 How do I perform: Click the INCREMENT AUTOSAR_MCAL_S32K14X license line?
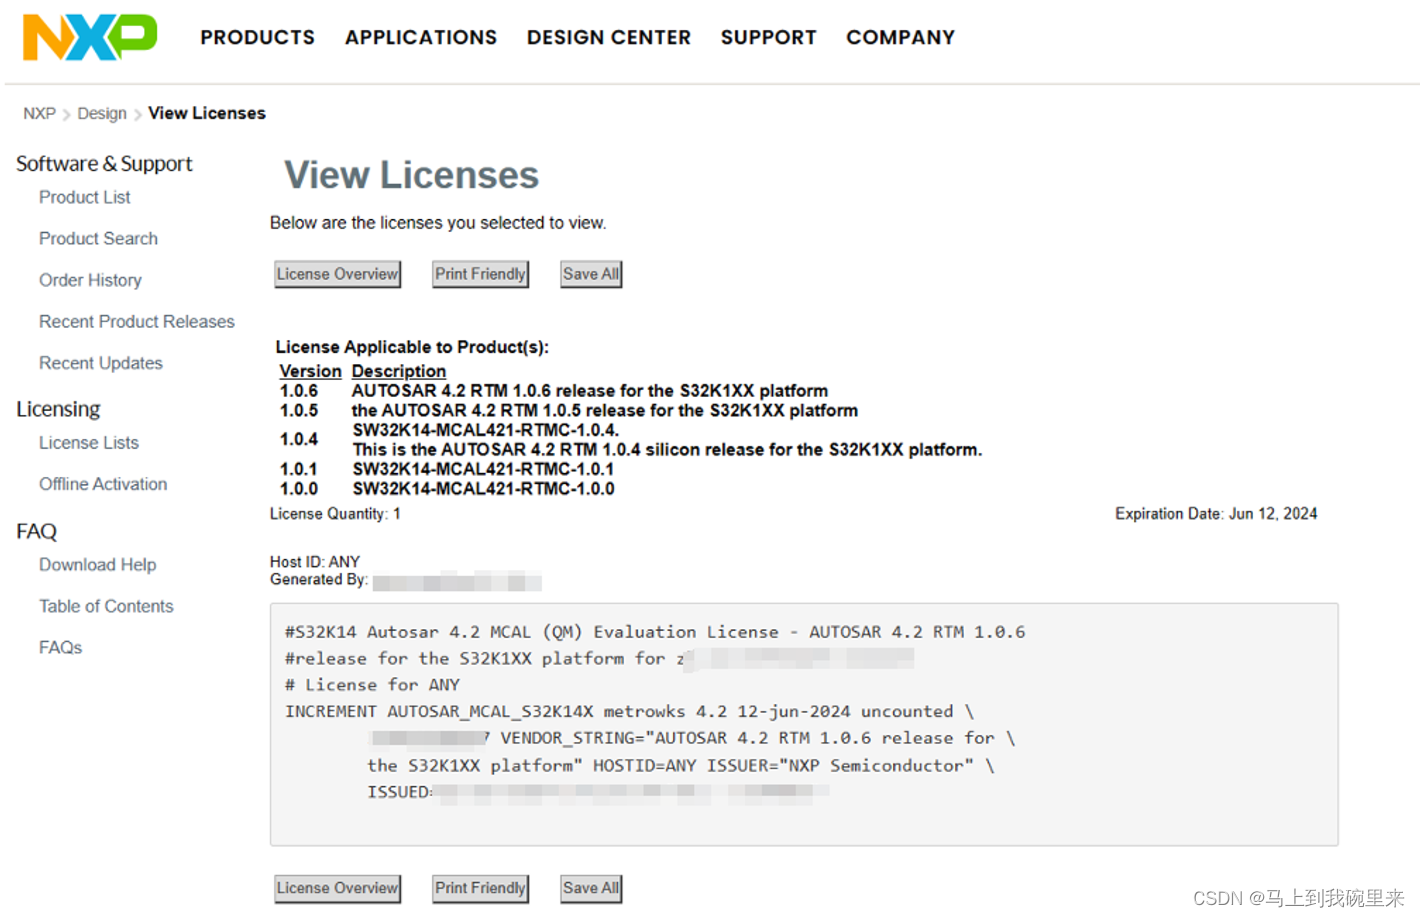(629, 711)
